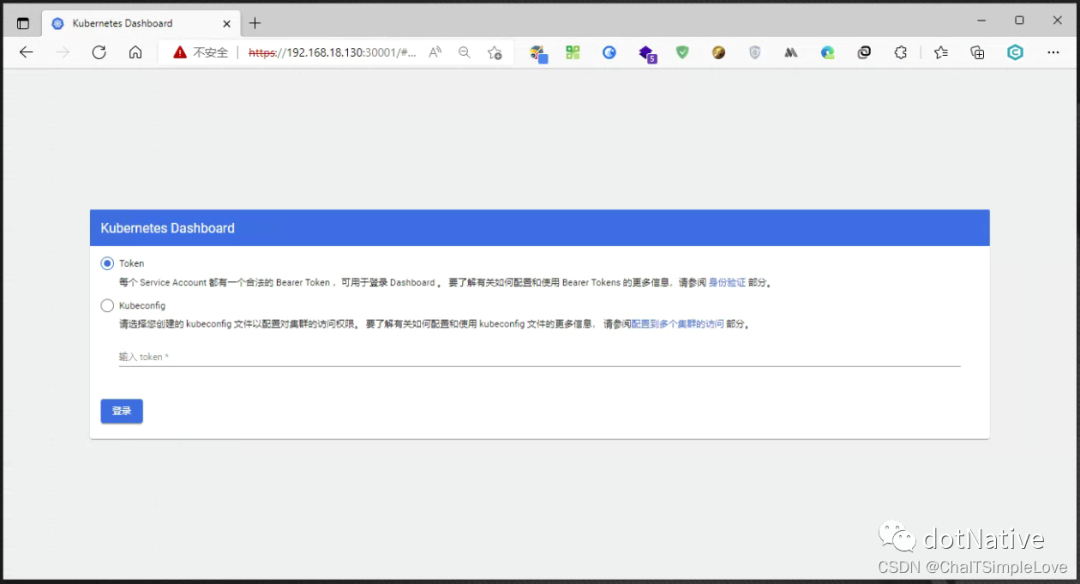Click the browser back navigation arrow

click(26, 52)
